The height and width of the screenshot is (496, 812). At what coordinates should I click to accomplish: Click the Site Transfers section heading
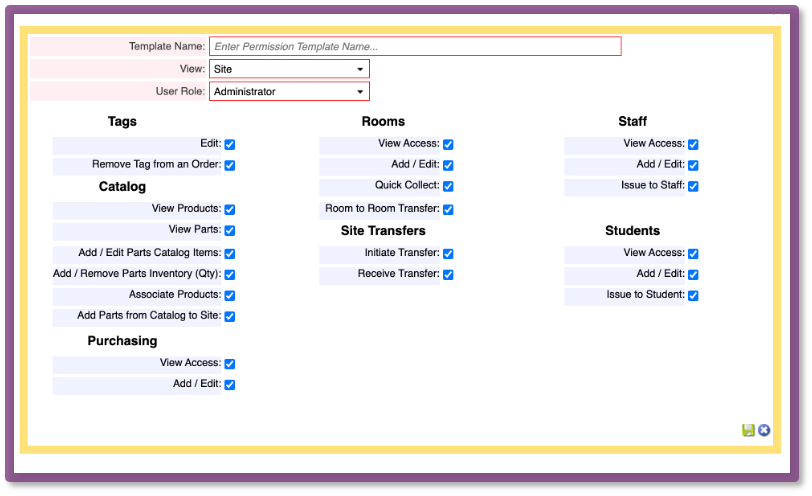[x=383, y=230]
